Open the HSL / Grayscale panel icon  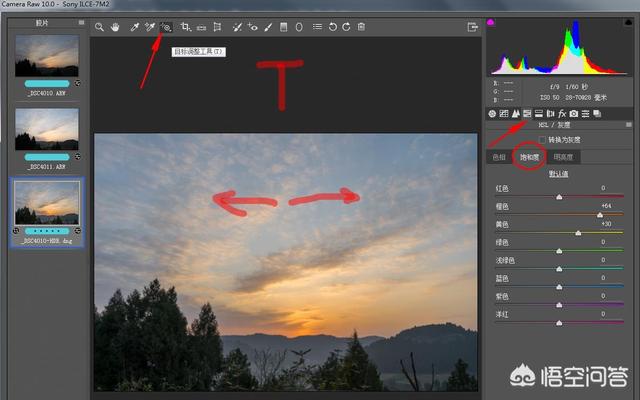(527, 114)
